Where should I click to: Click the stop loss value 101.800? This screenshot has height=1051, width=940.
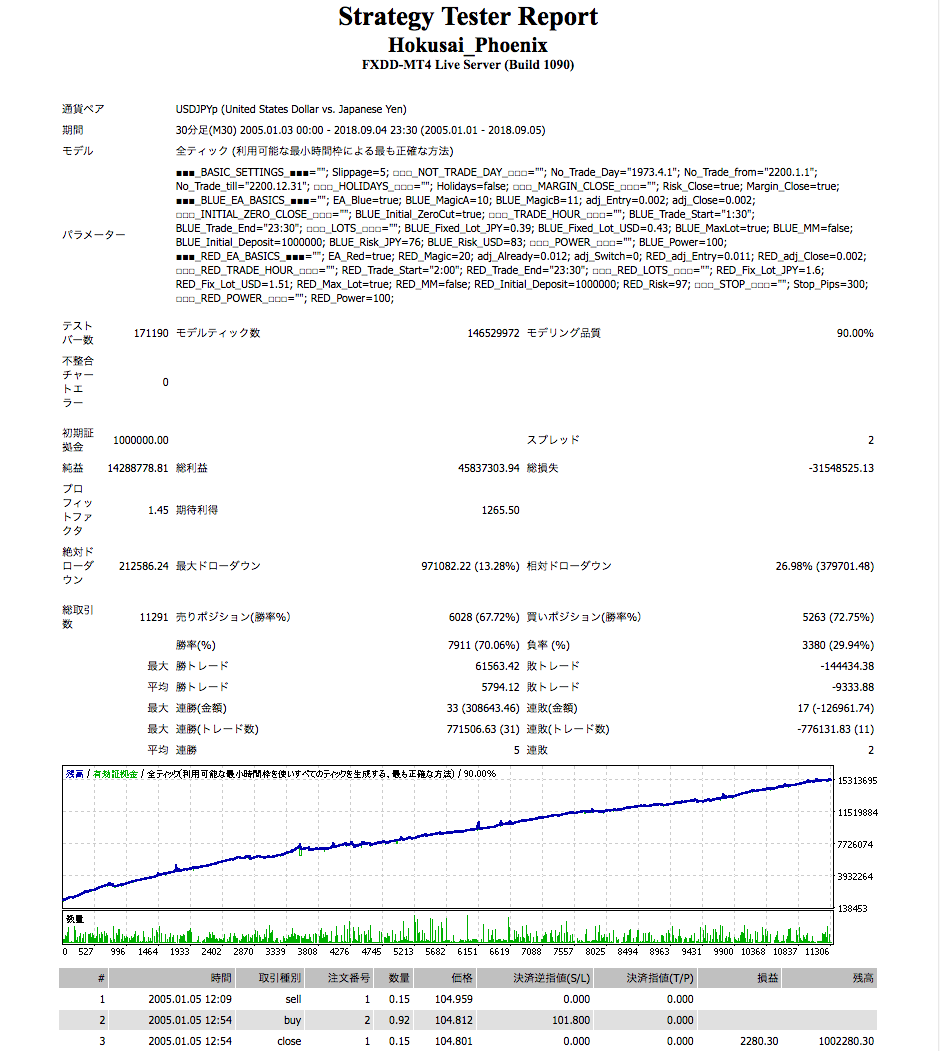(571, 1020)
